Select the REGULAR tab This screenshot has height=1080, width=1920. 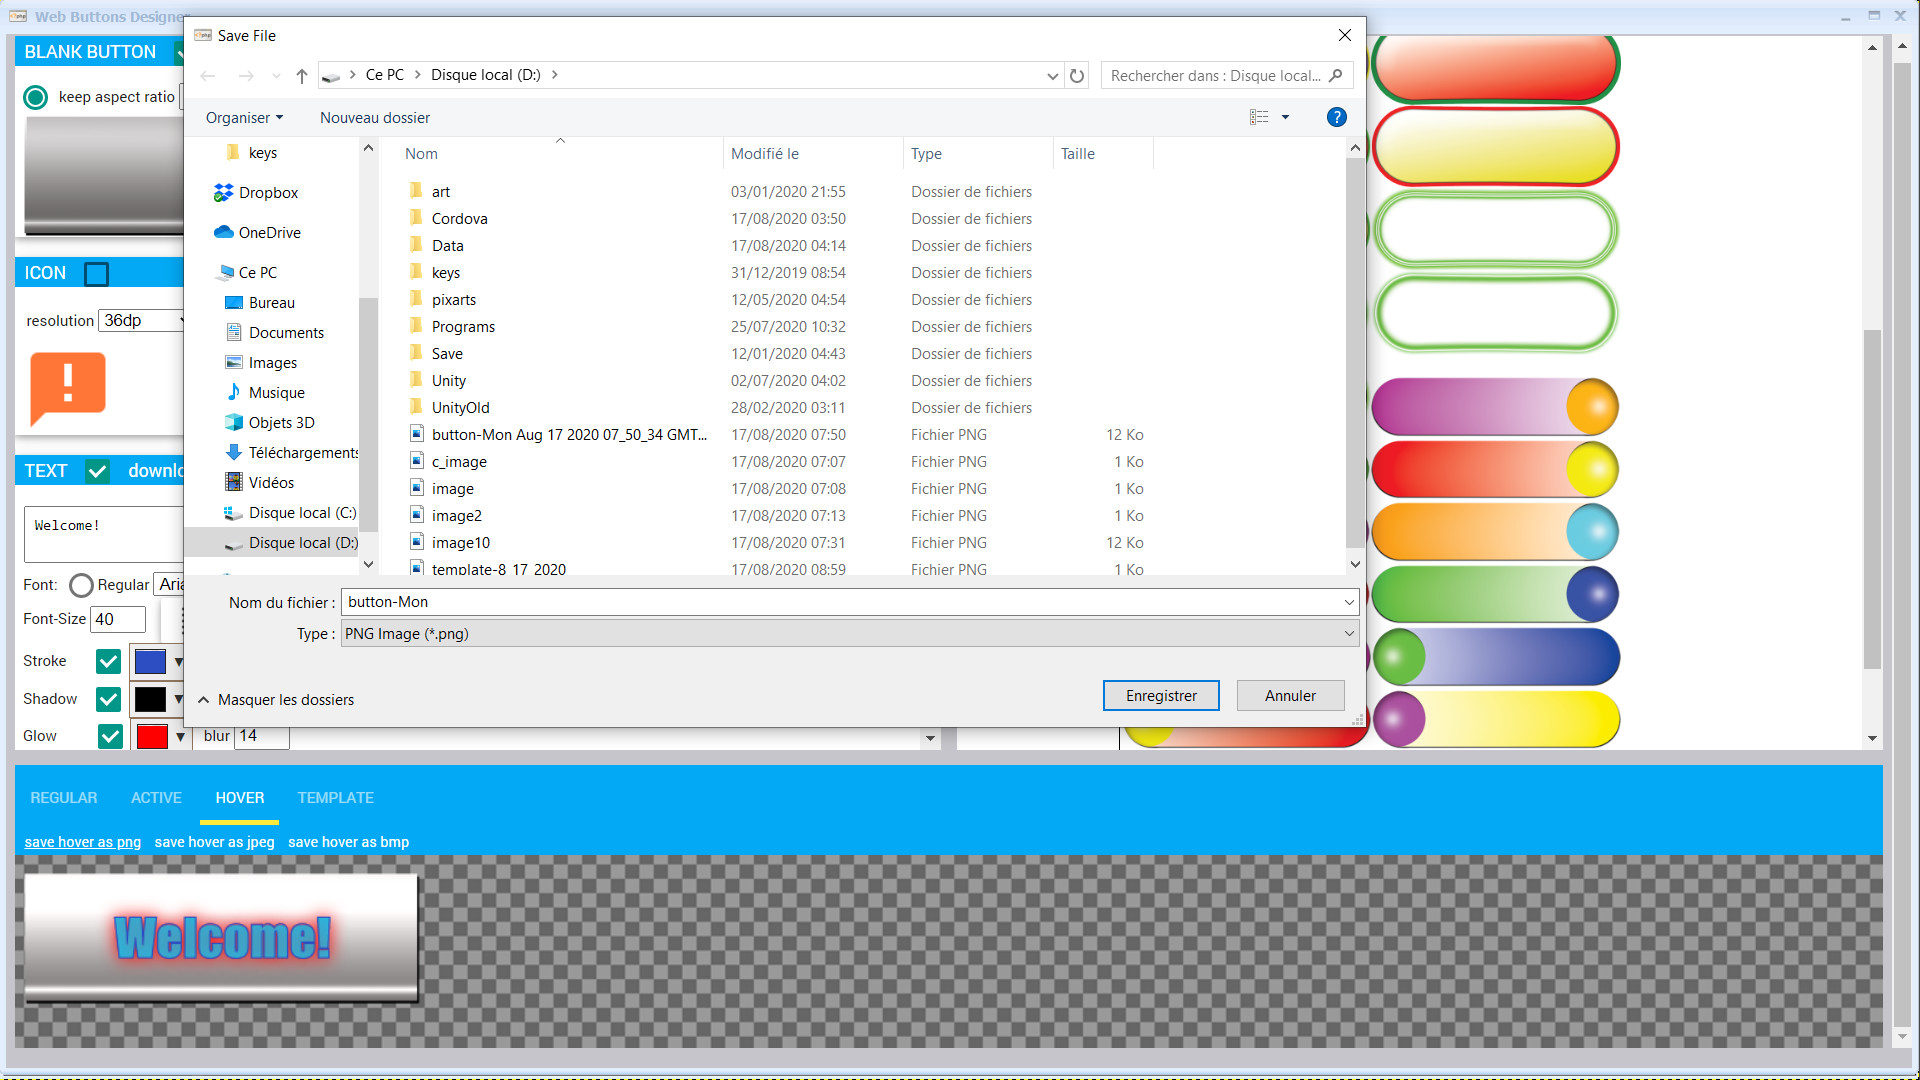pos(63,797)
